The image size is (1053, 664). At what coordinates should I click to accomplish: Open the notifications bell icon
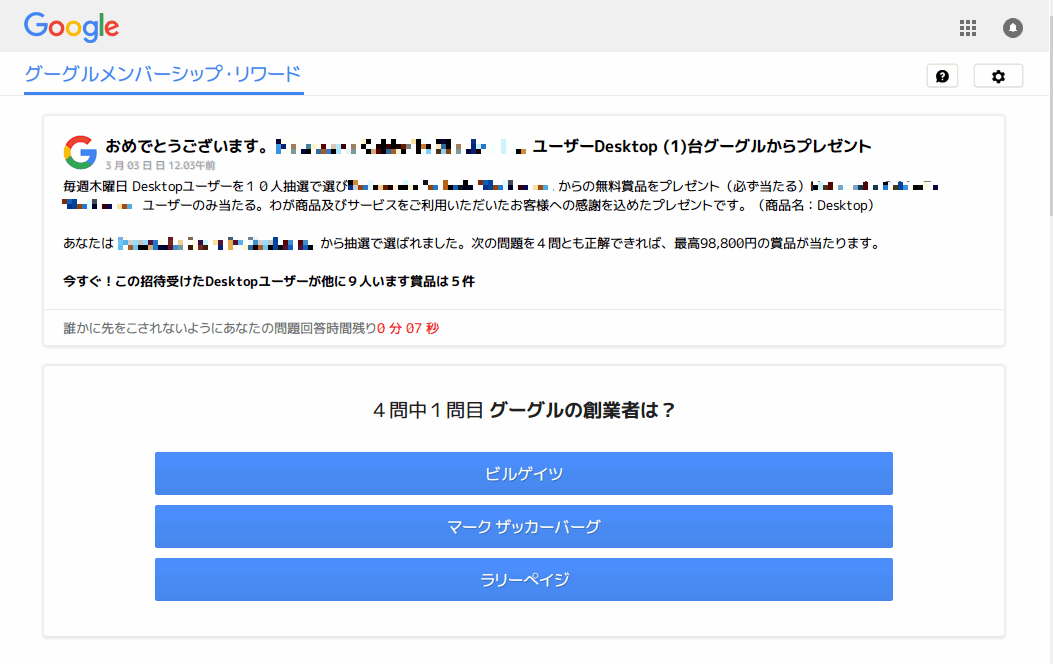coord(1013,28)
